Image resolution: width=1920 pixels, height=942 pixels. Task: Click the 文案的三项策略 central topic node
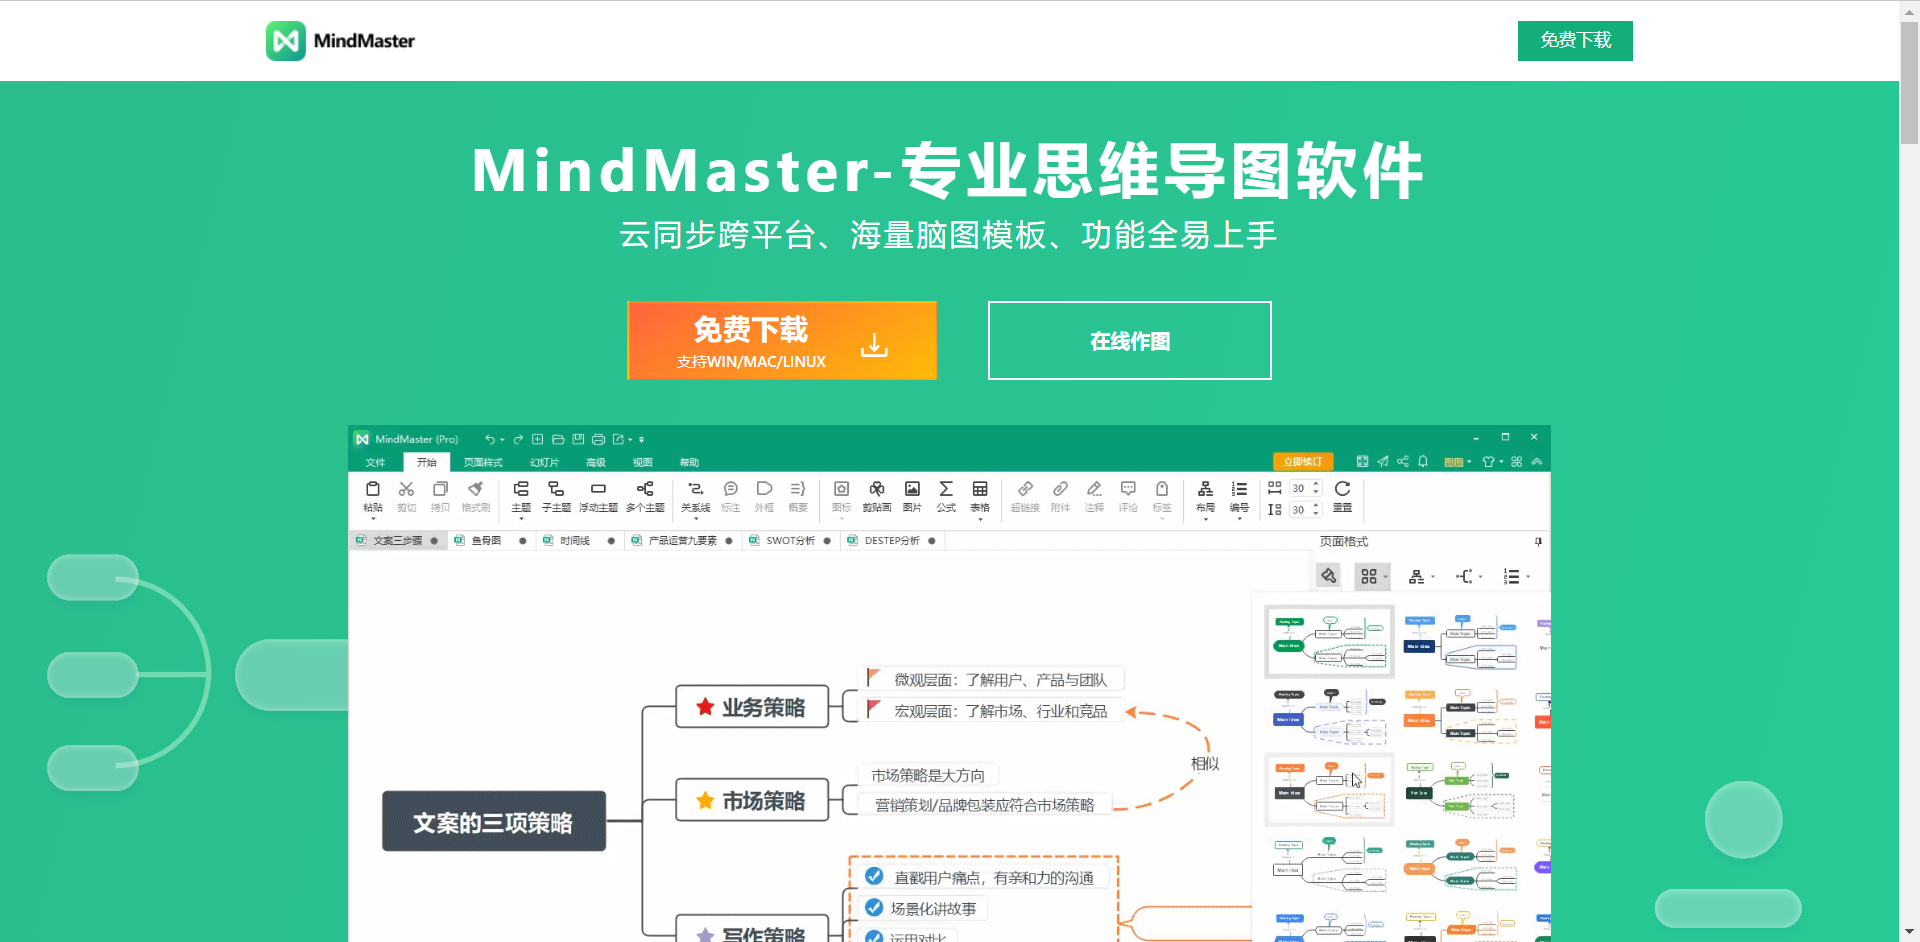point(494,822)
